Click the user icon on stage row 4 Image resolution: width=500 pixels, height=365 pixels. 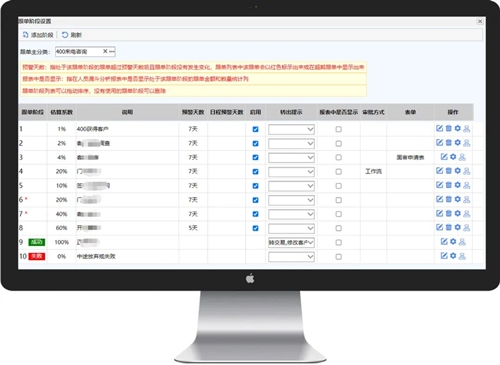pyautogui.click(x=467, y=171)
